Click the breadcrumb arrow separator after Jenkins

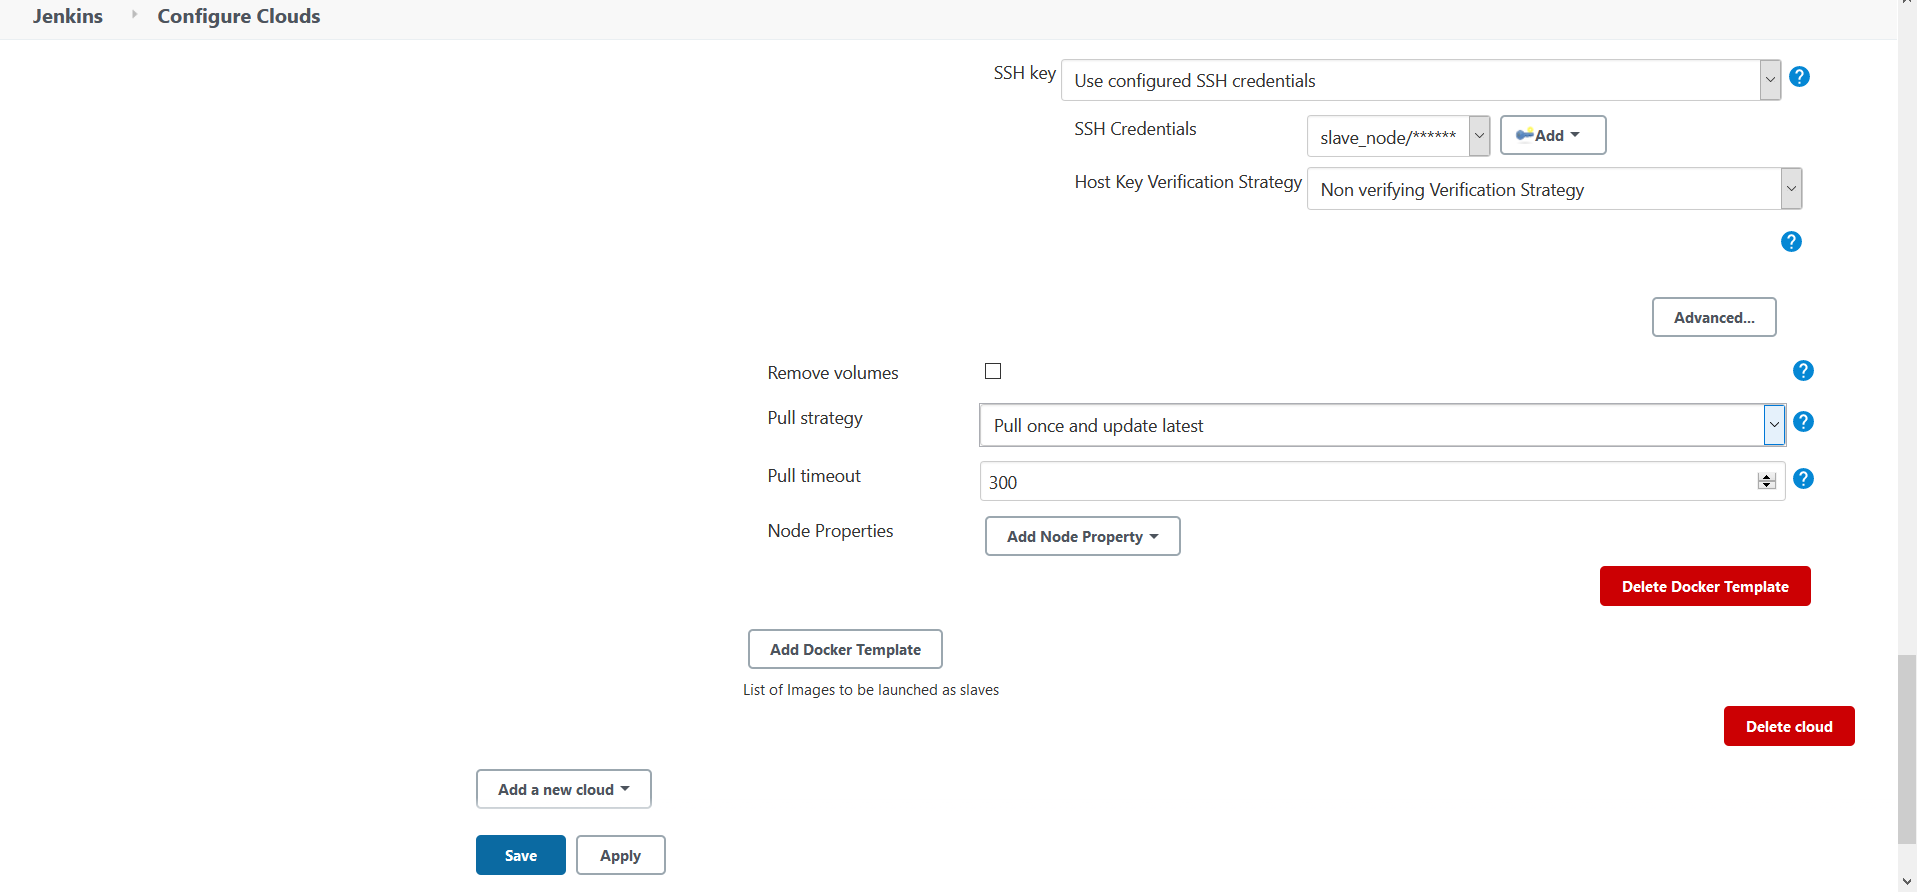pos(134,15)
